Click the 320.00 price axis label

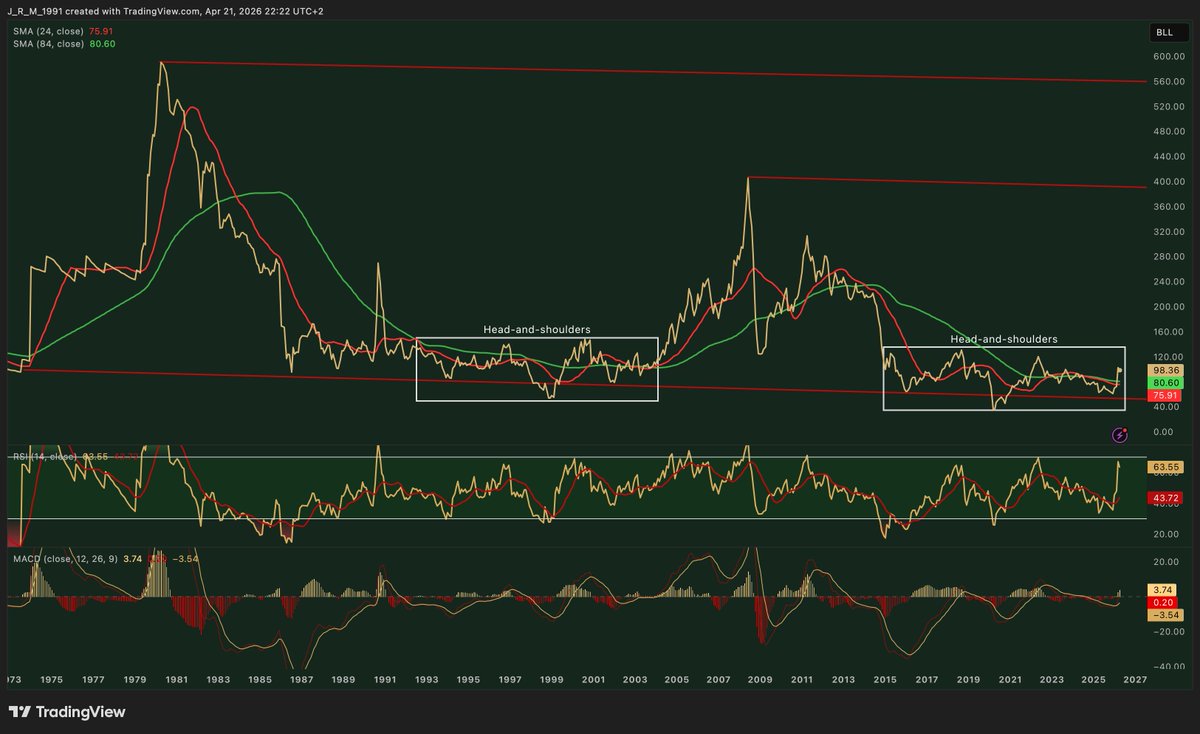(1169, 232)
